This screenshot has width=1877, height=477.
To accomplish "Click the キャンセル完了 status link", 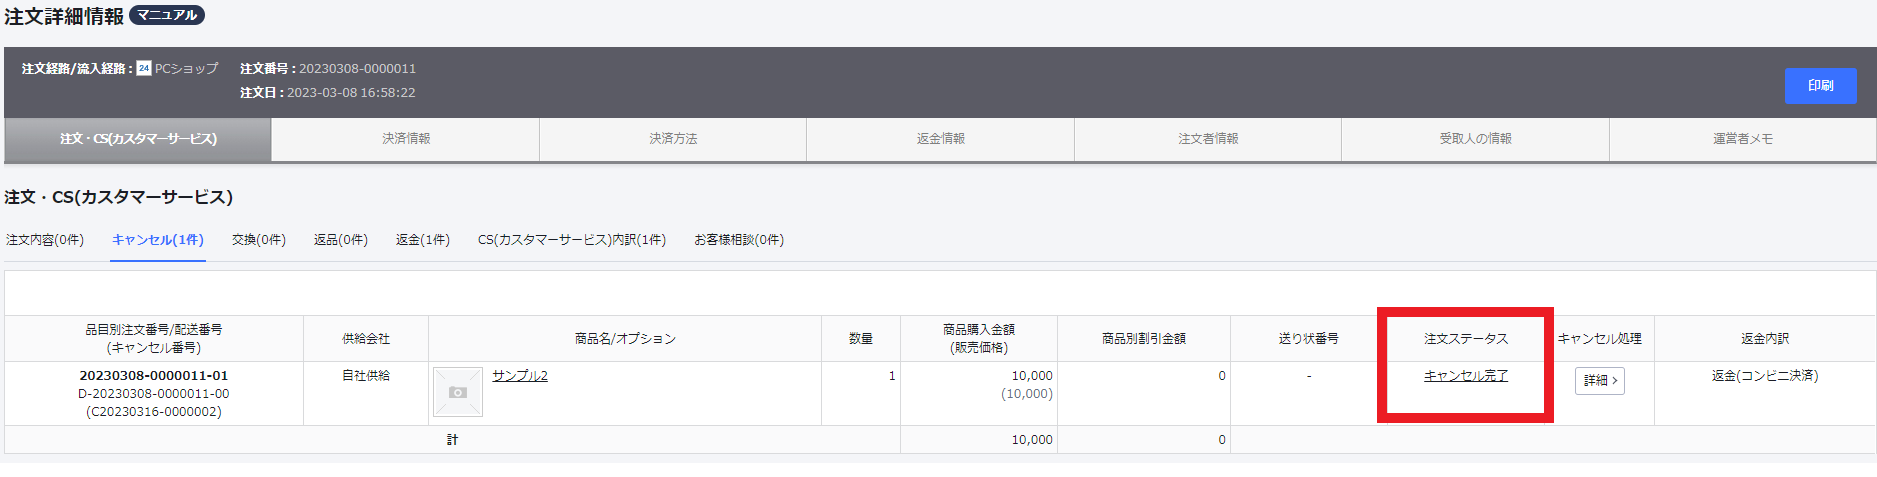I will 1466,376.
